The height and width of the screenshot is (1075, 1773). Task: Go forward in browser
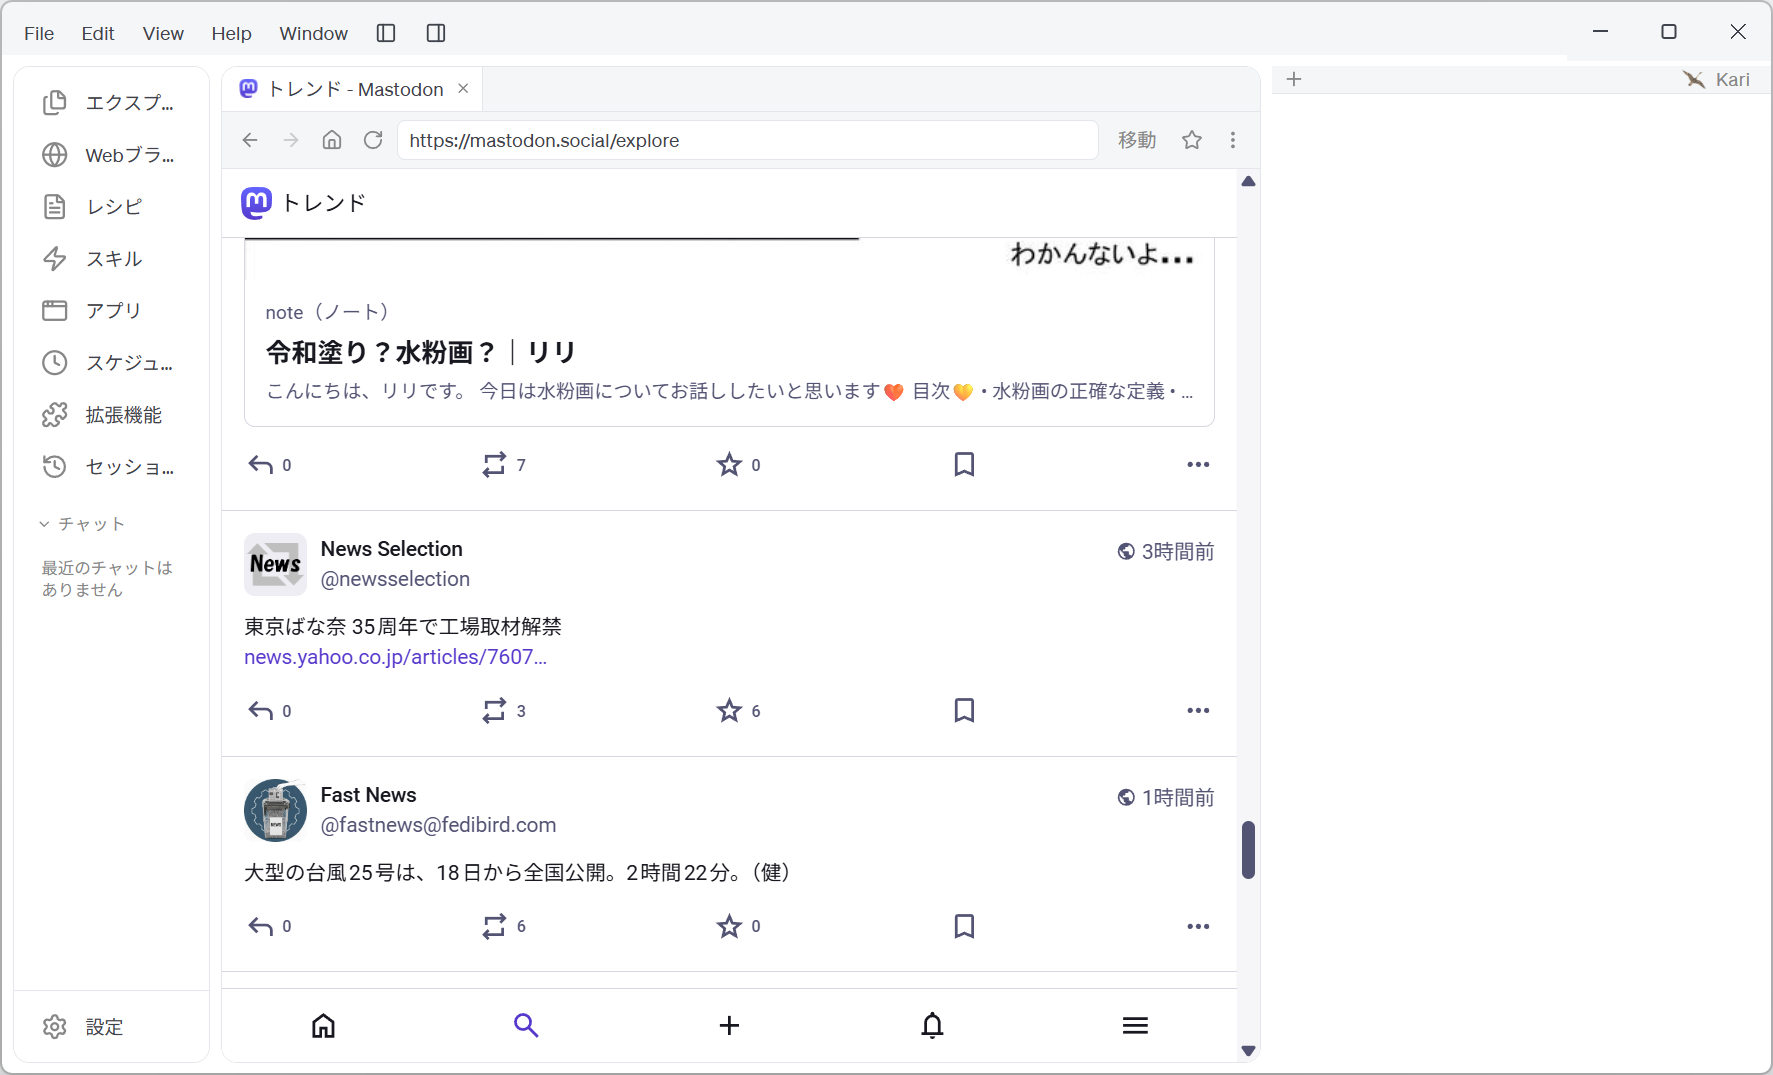pos(291,140)
